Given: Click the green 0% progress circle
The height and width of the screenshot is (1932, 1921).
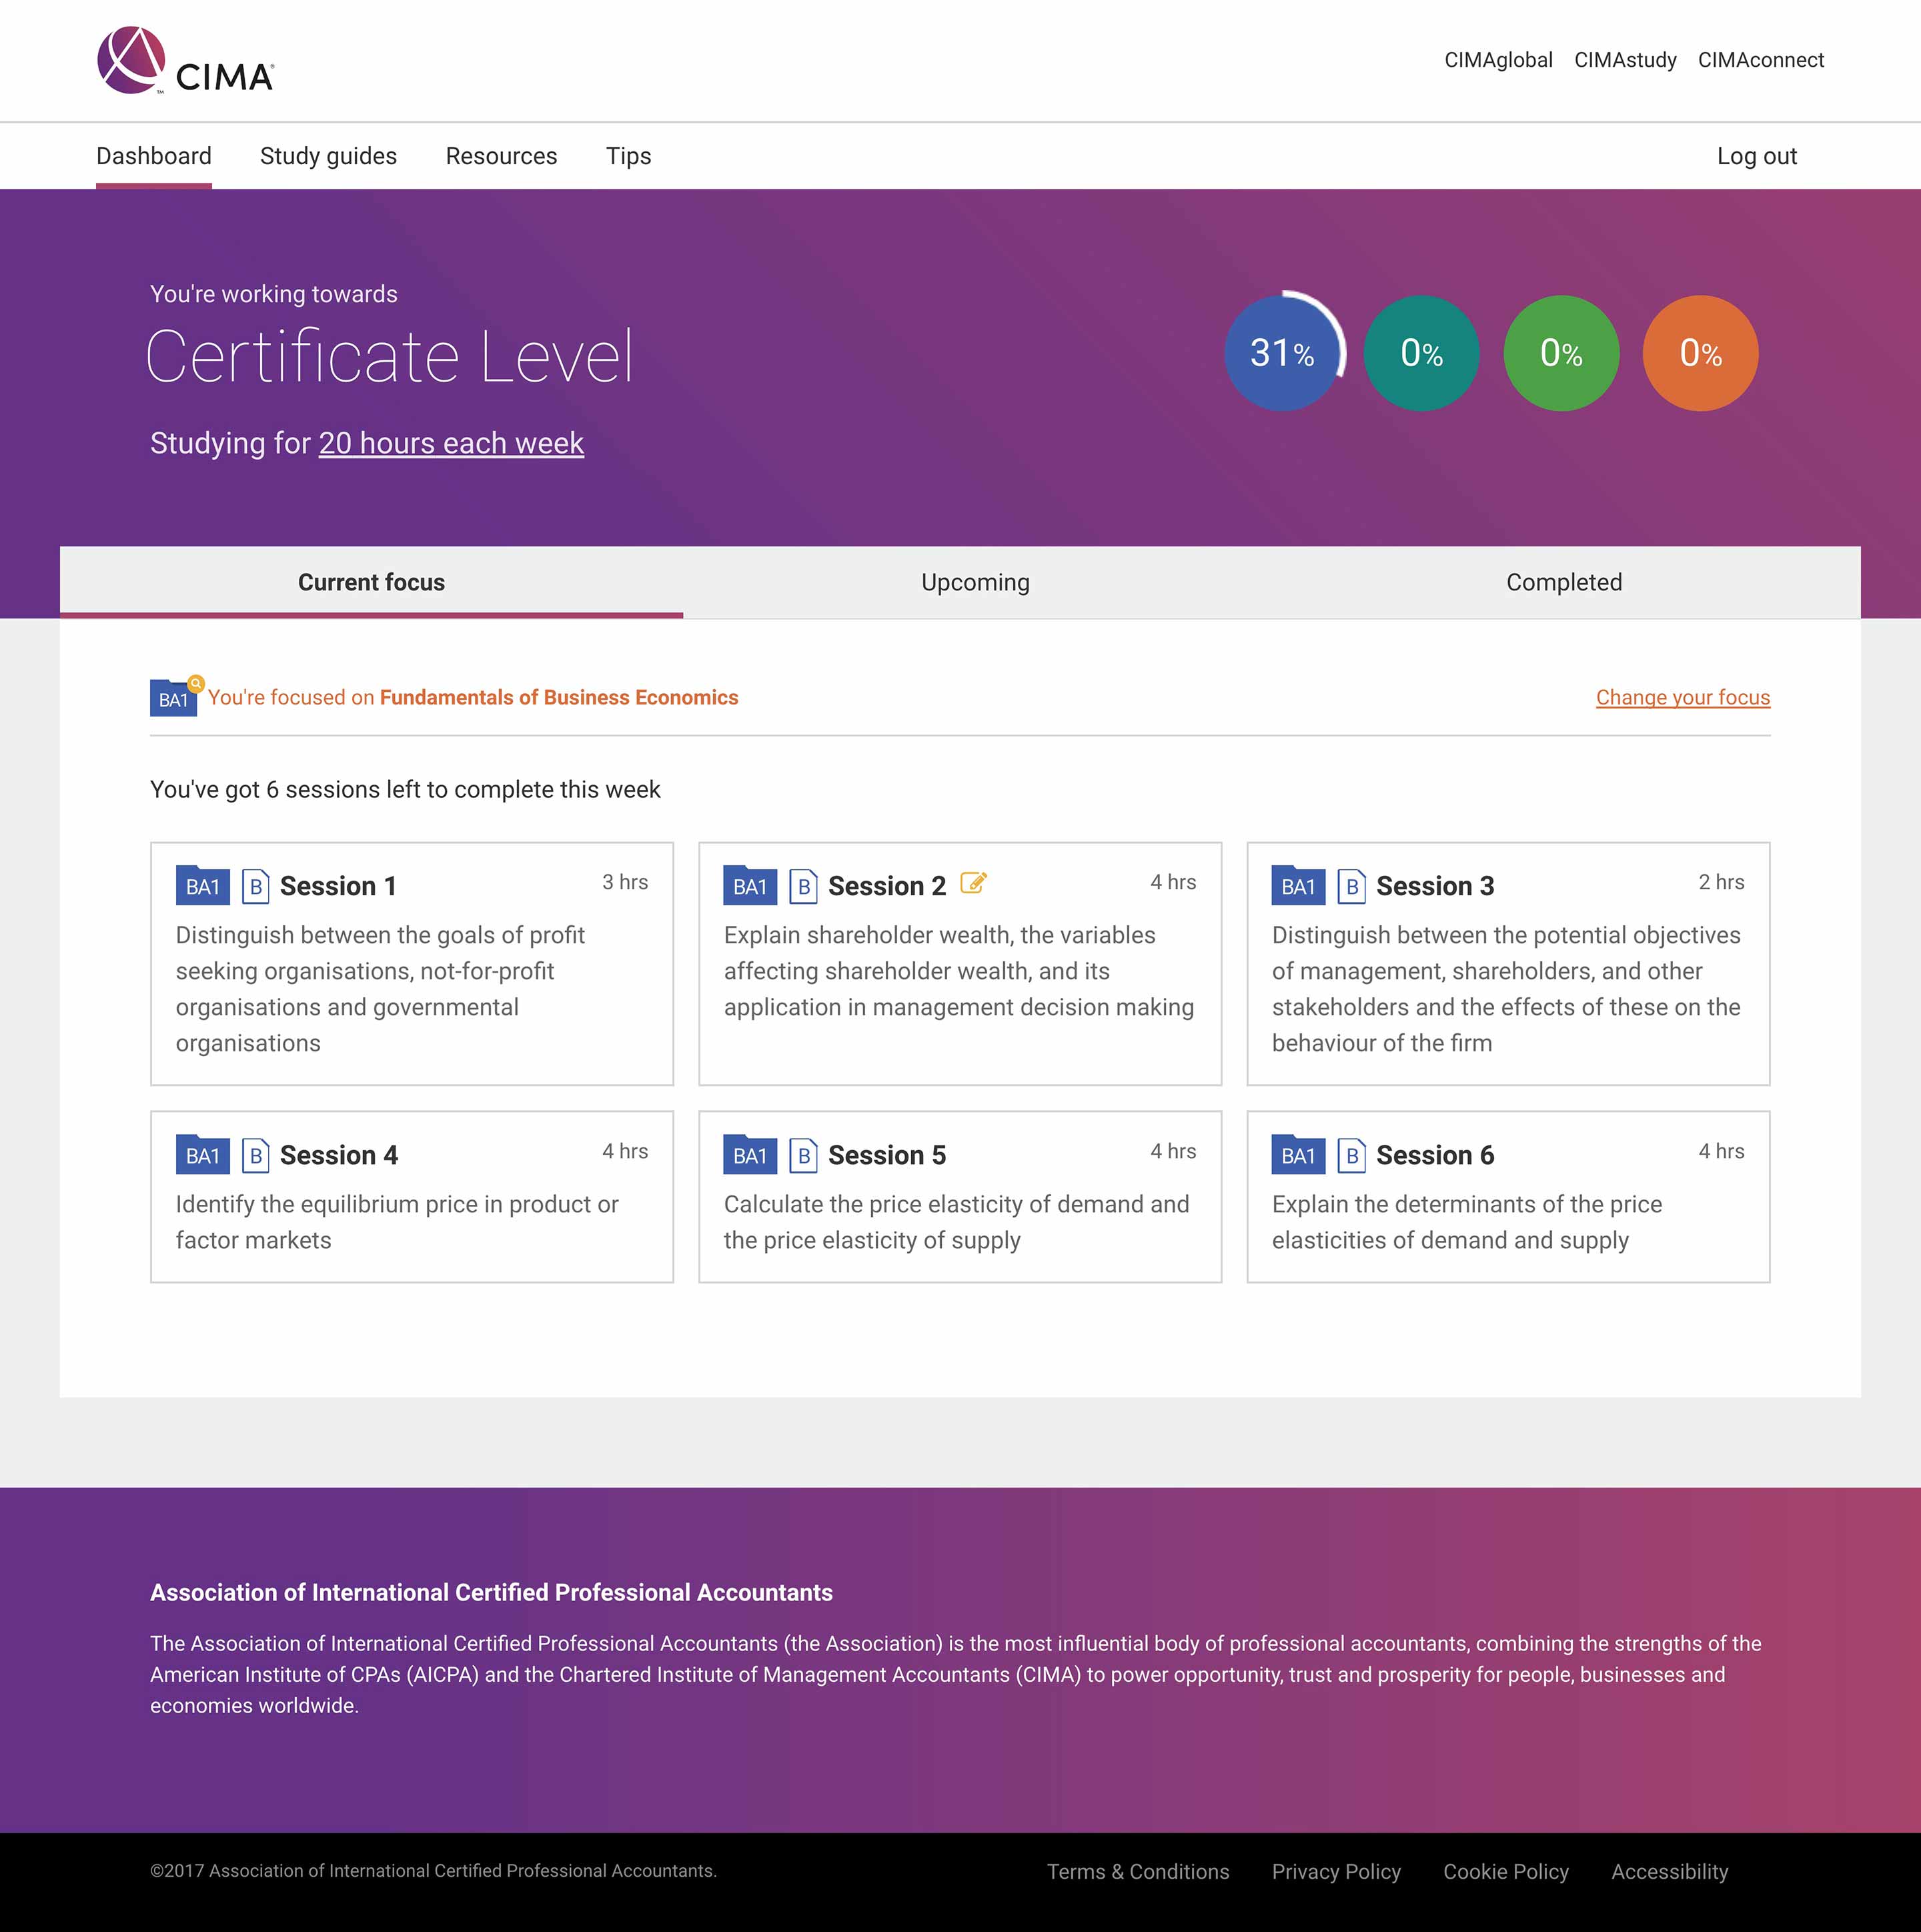Looking at the screenshot, I should (x=1561, y=352).
